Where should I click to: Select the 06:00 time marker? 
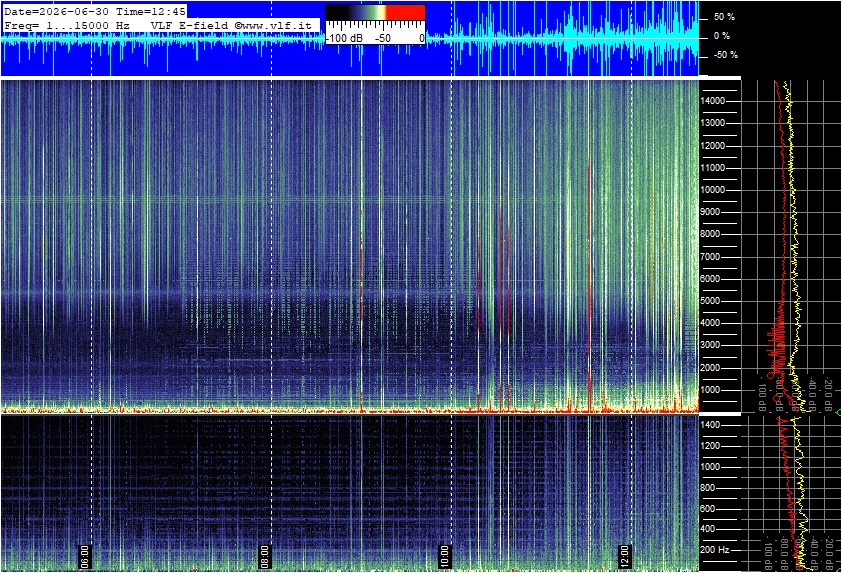coord(85,556)
